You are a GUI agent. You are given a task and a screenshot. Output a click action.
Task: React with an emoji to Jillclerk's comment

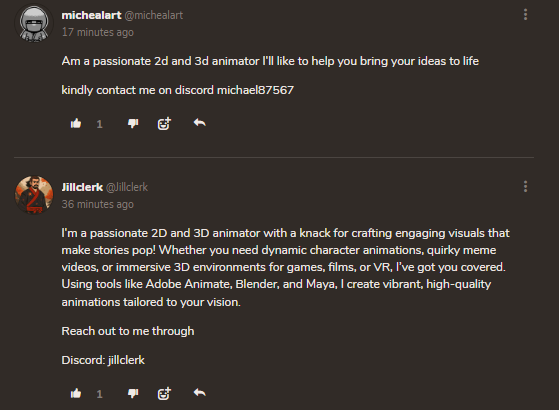(x=164, y=393)
